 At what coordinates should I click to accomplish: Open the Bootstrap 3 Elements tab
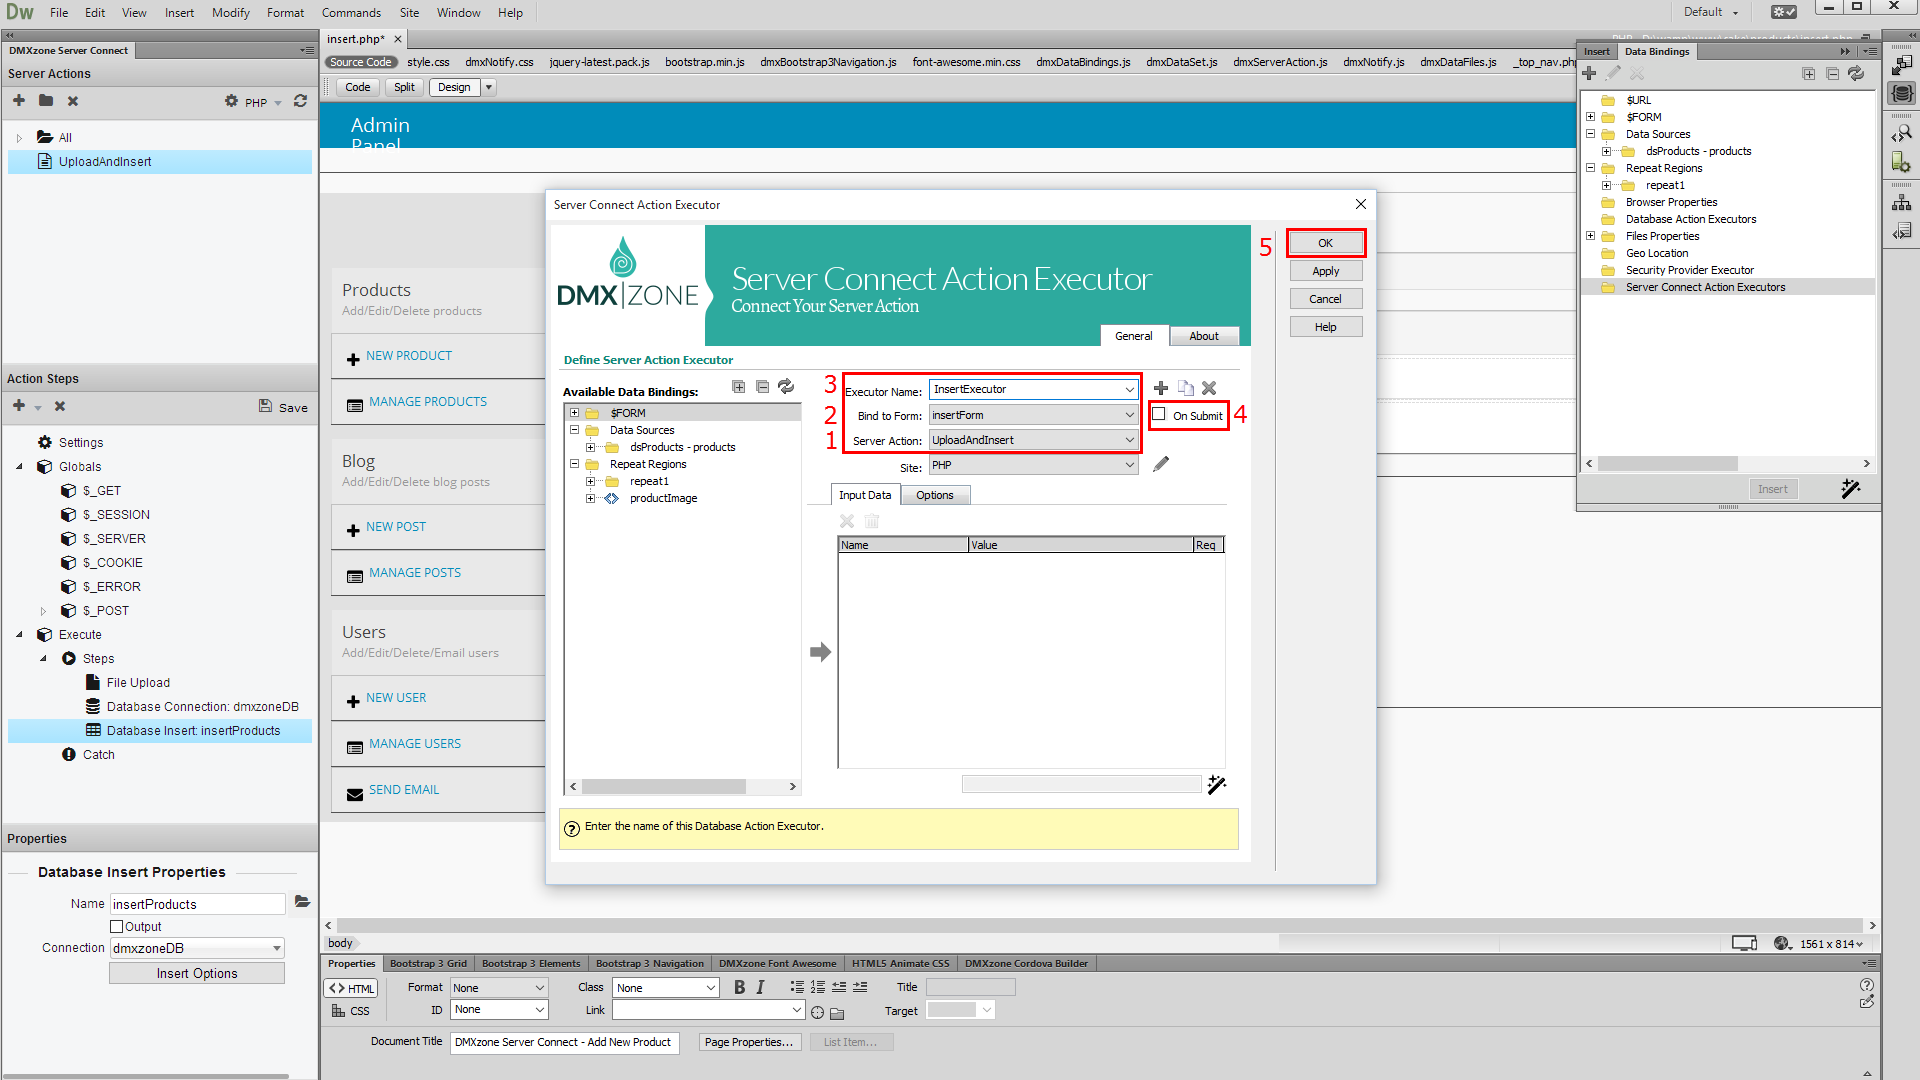pyautogui.click(x=531, y=964)
